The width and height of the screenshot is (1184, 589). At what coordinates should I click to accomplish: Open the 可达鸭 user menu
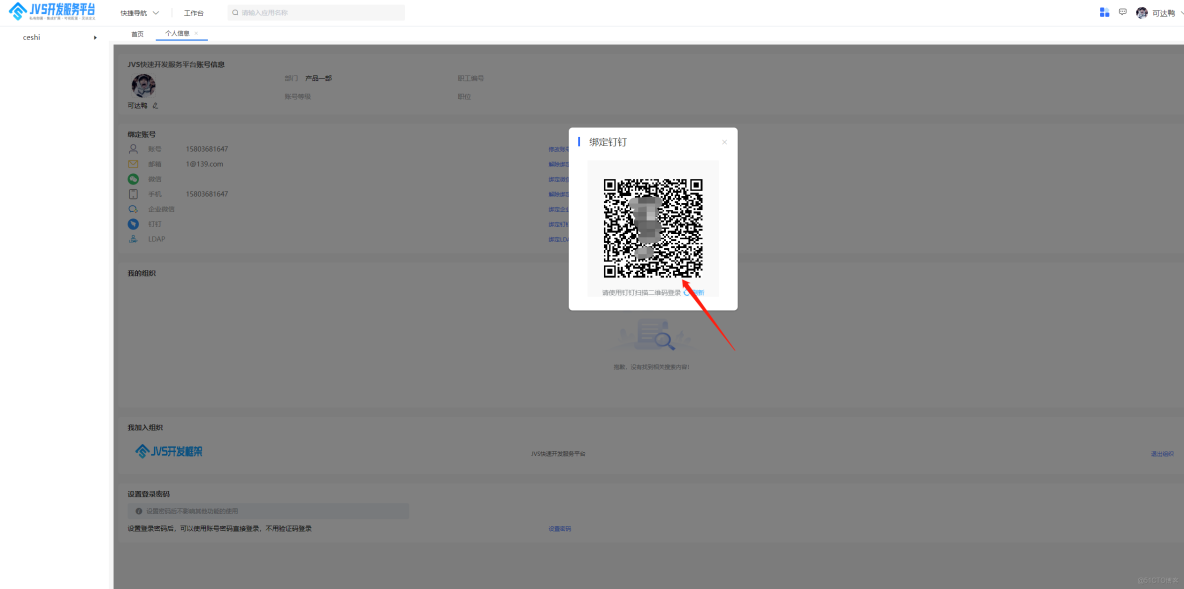[x=1164, y=14]
